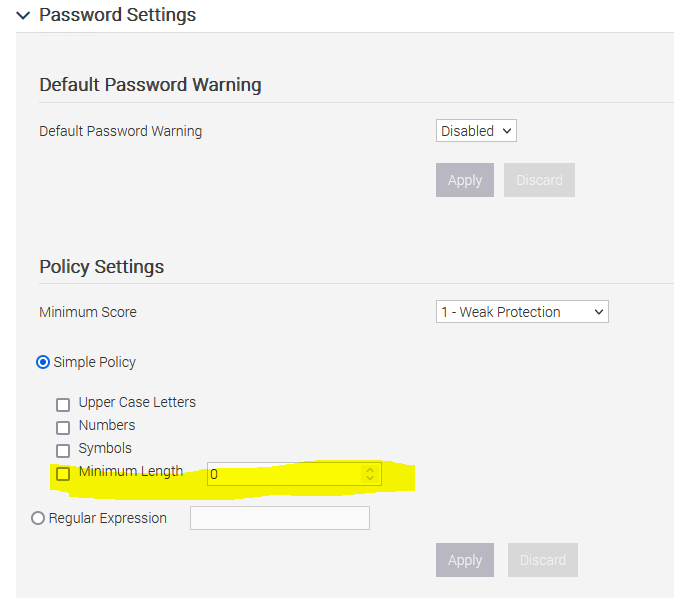Viewport: 674px width, 598px height.
Task: Click the Policy Settings heading
Action: point(101,267)
